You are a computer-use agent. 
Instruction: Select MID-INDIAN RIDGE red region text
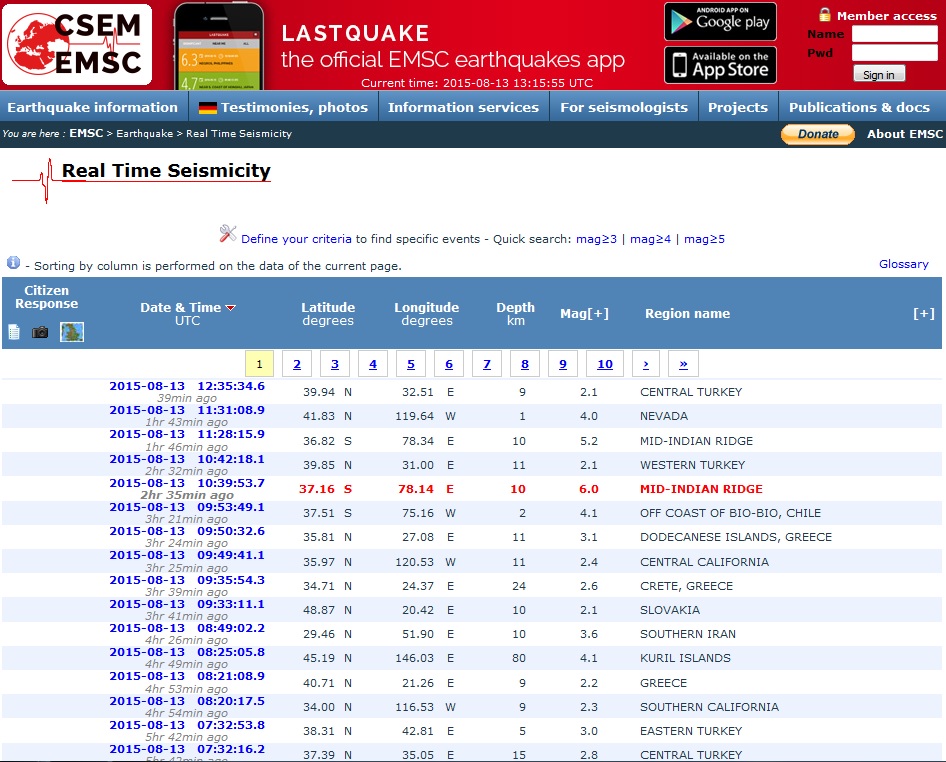click(x=701, y=489)
